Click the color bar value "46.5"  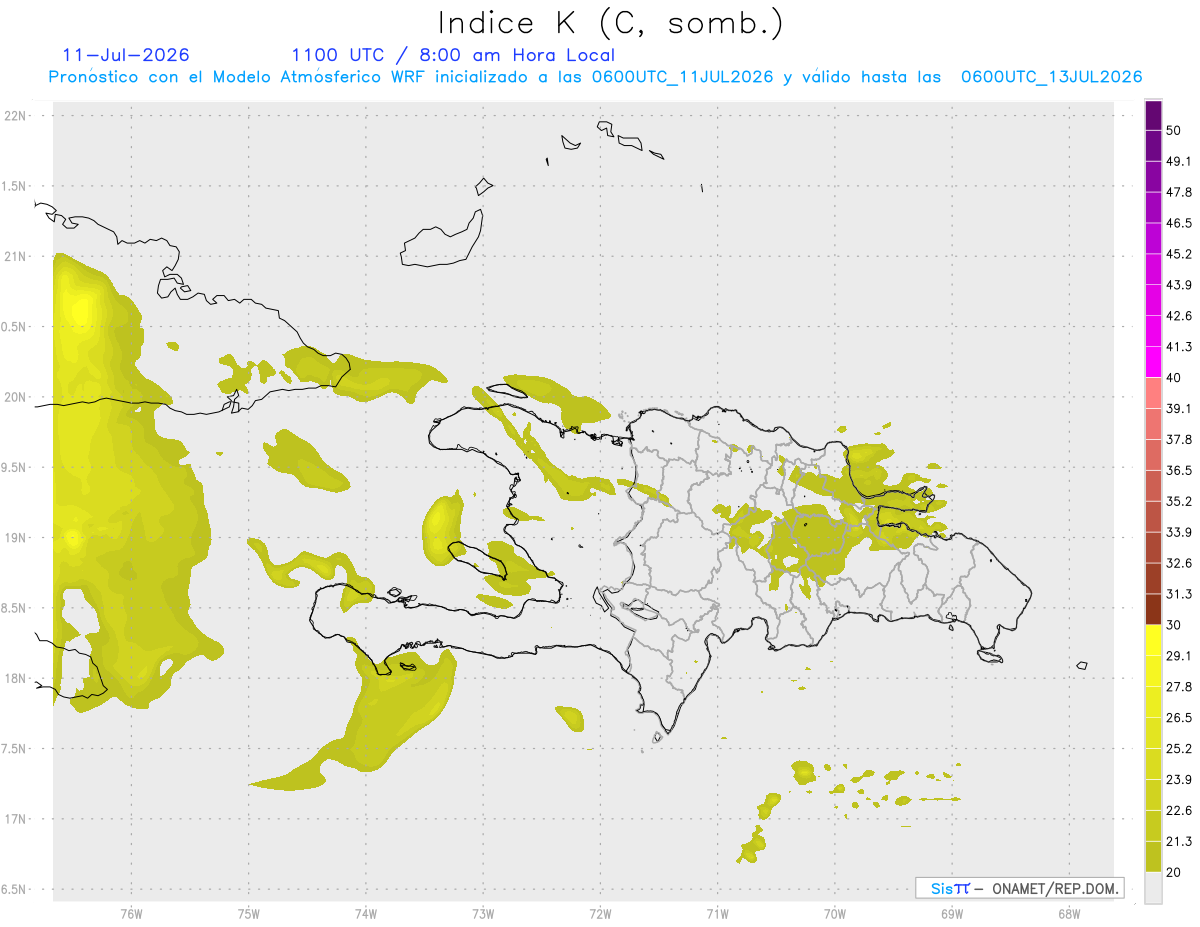click(1179, 223)
